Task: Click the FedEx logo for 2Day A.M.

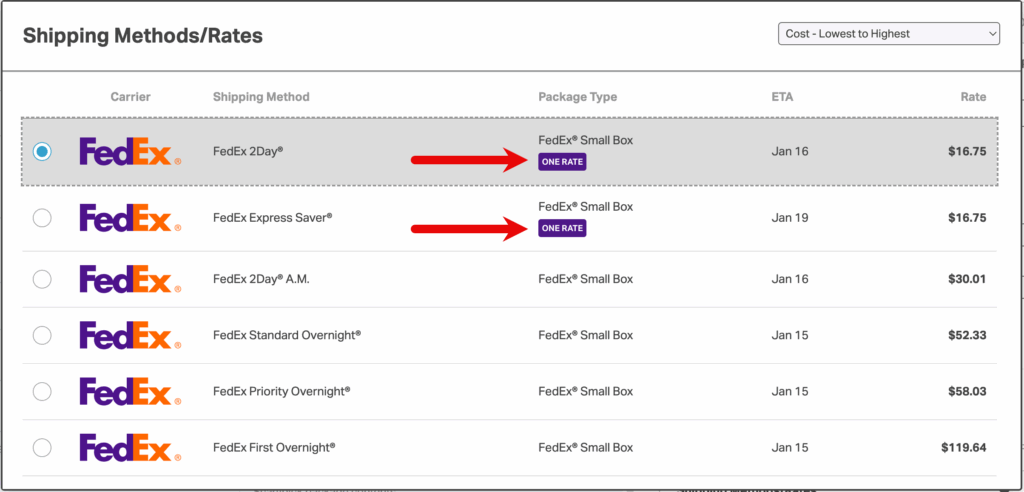Action: point(130,279)
